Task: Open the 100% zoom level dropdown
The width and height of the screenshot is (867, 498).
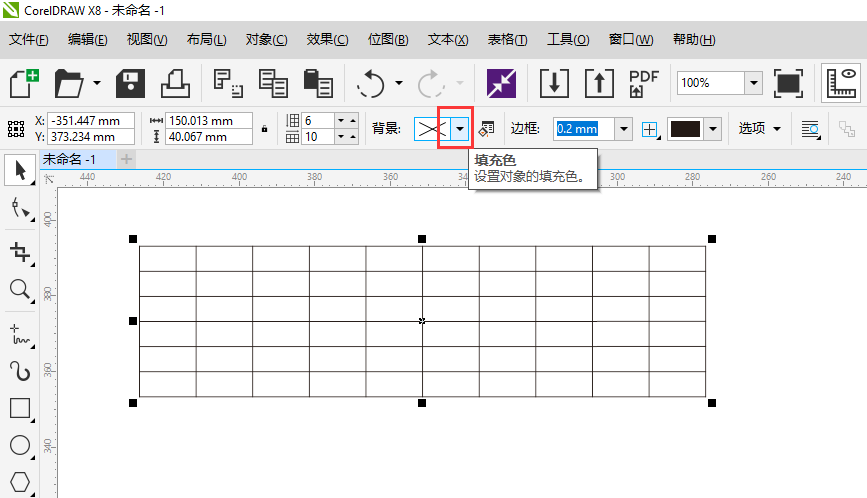Action: point(753,83)
